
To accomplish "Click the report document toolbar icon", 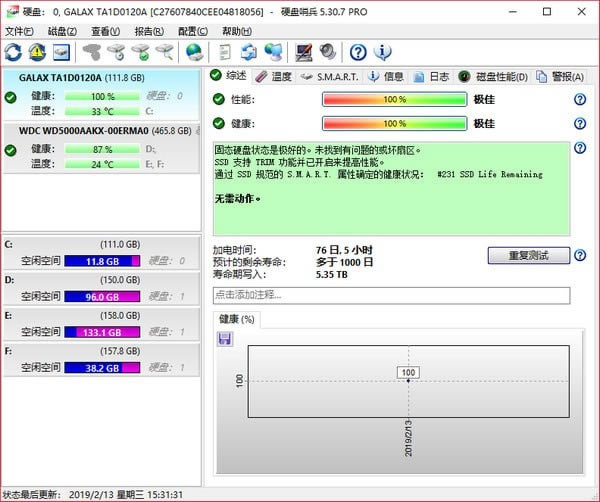I will click(x=225, y=52).
